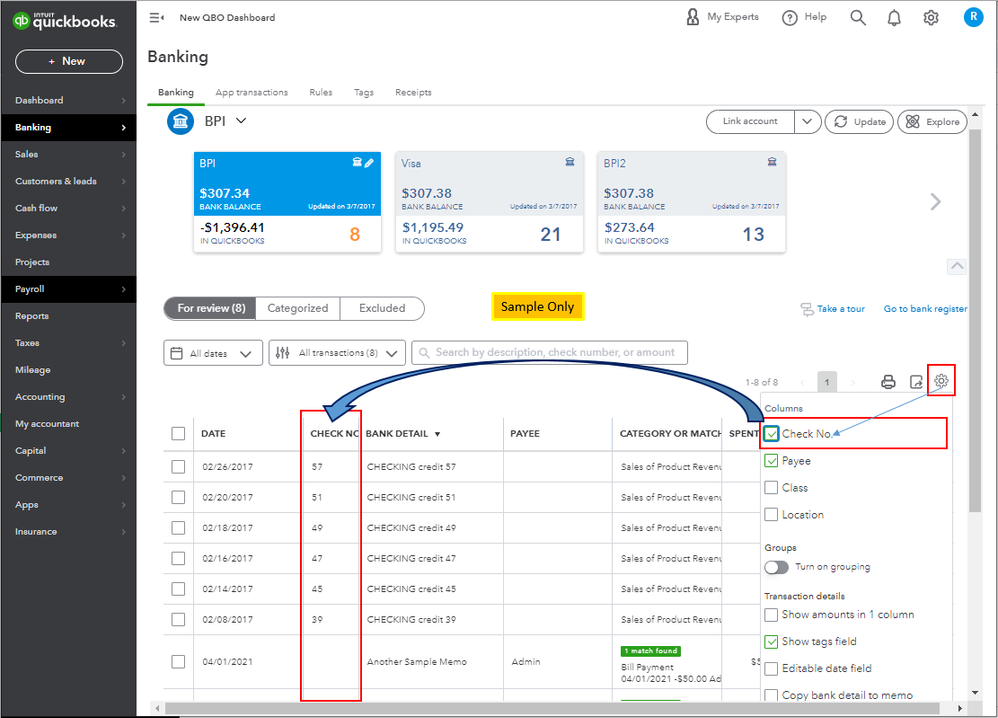The height and width of the screenshot is (718, 998).
Task: Check the Location column checkbox
Action: [x=771, y=514]
